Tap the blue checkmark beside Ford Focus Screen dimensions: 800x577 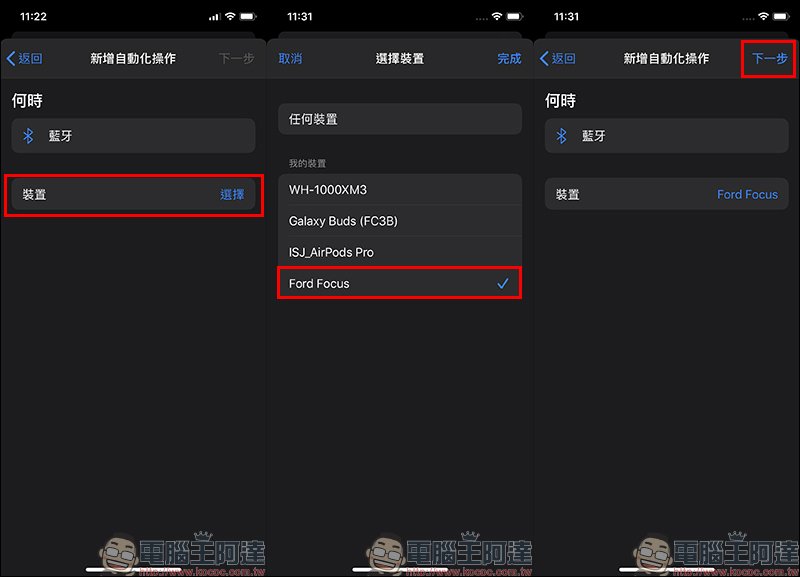click(x=503, y=283)
